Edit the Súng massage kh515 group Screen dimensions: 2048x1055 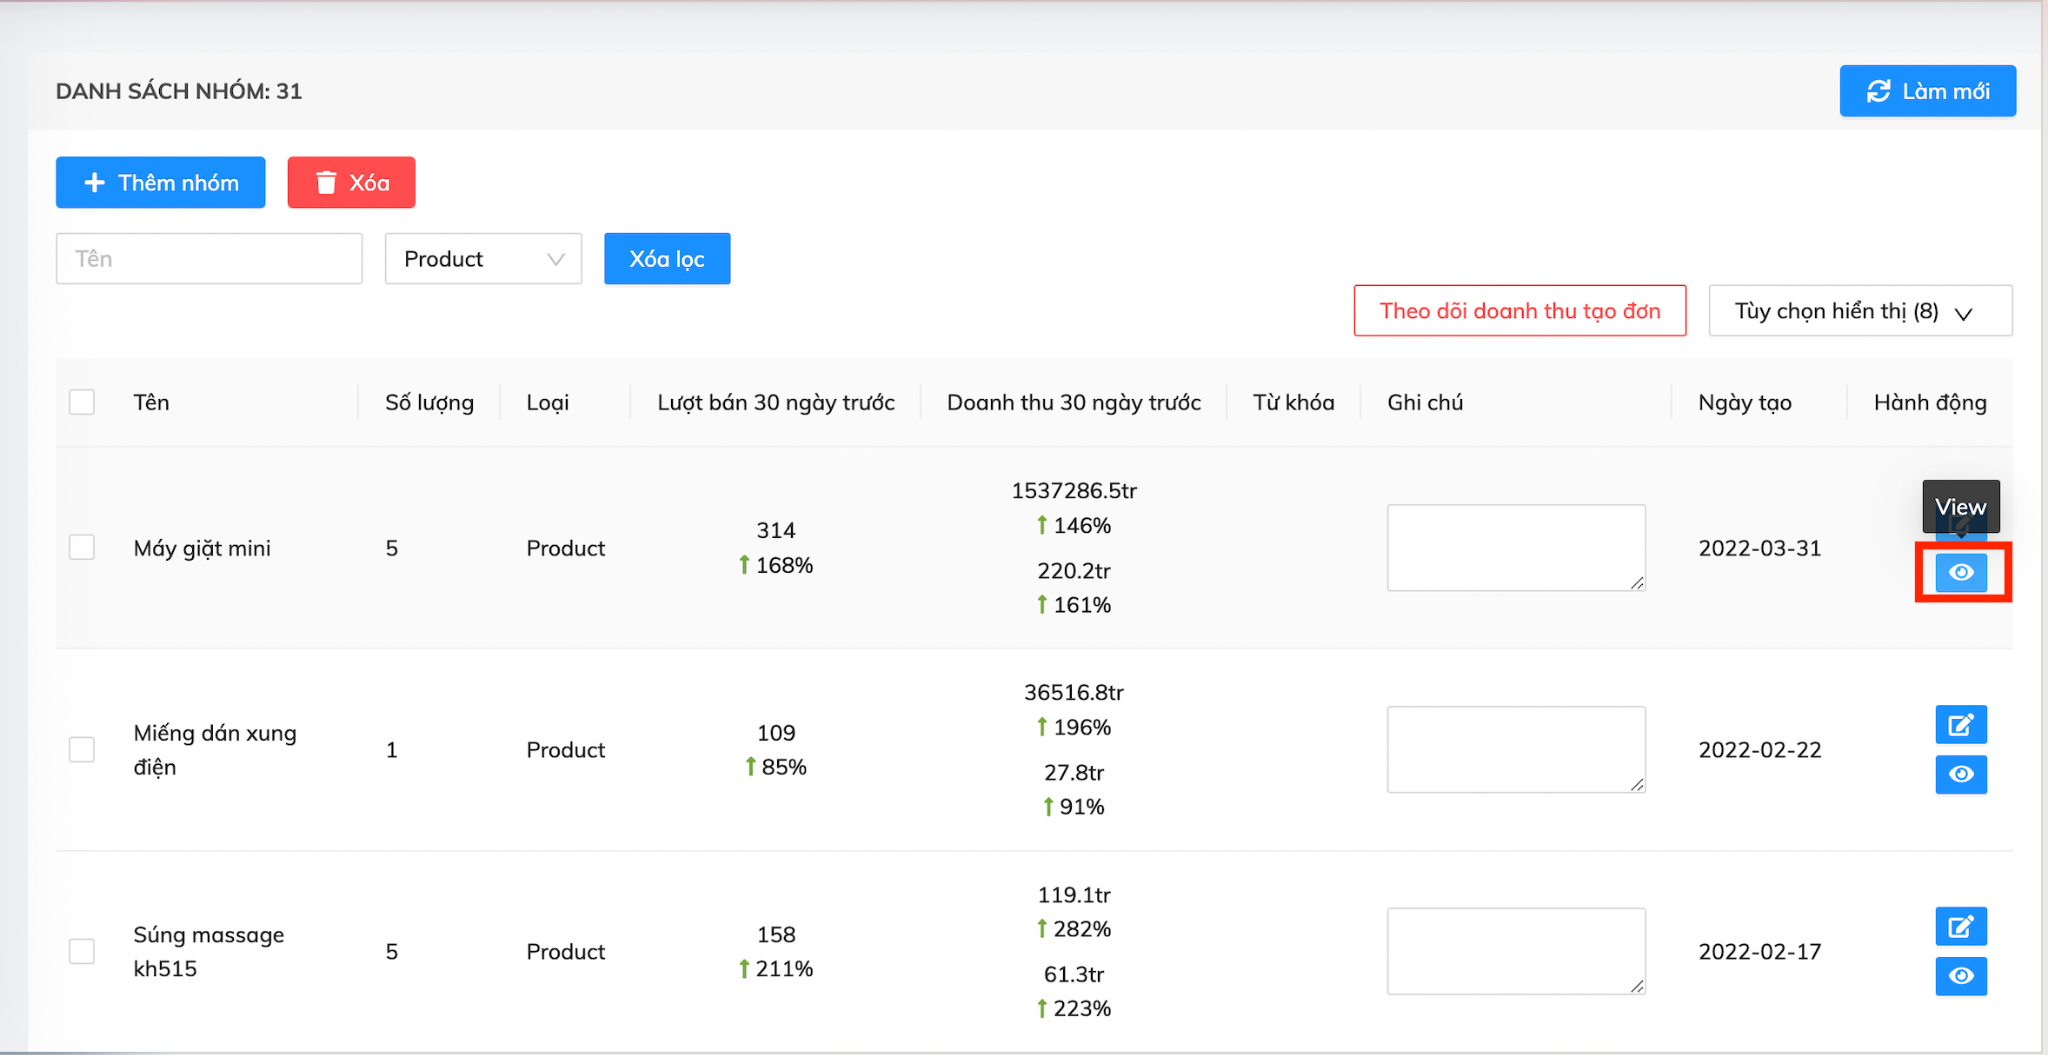[1960, 927]
